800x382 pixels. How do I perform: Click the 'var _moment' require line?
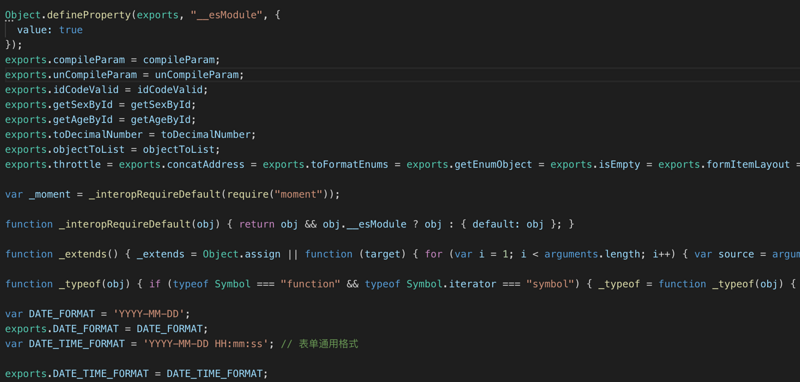click(172, 195)
